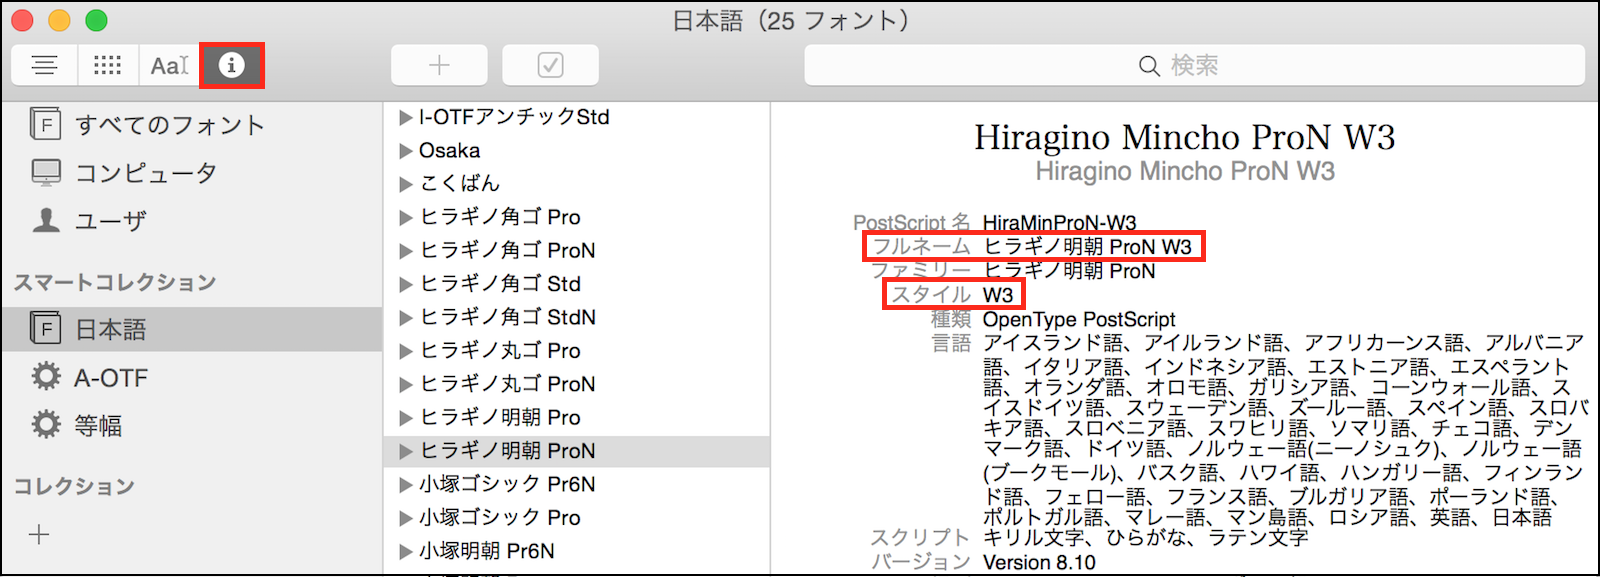Click the A-OTF gear icon
Image resolution: width=1600 pixels, height=577 pixels.
pos(46,376)
